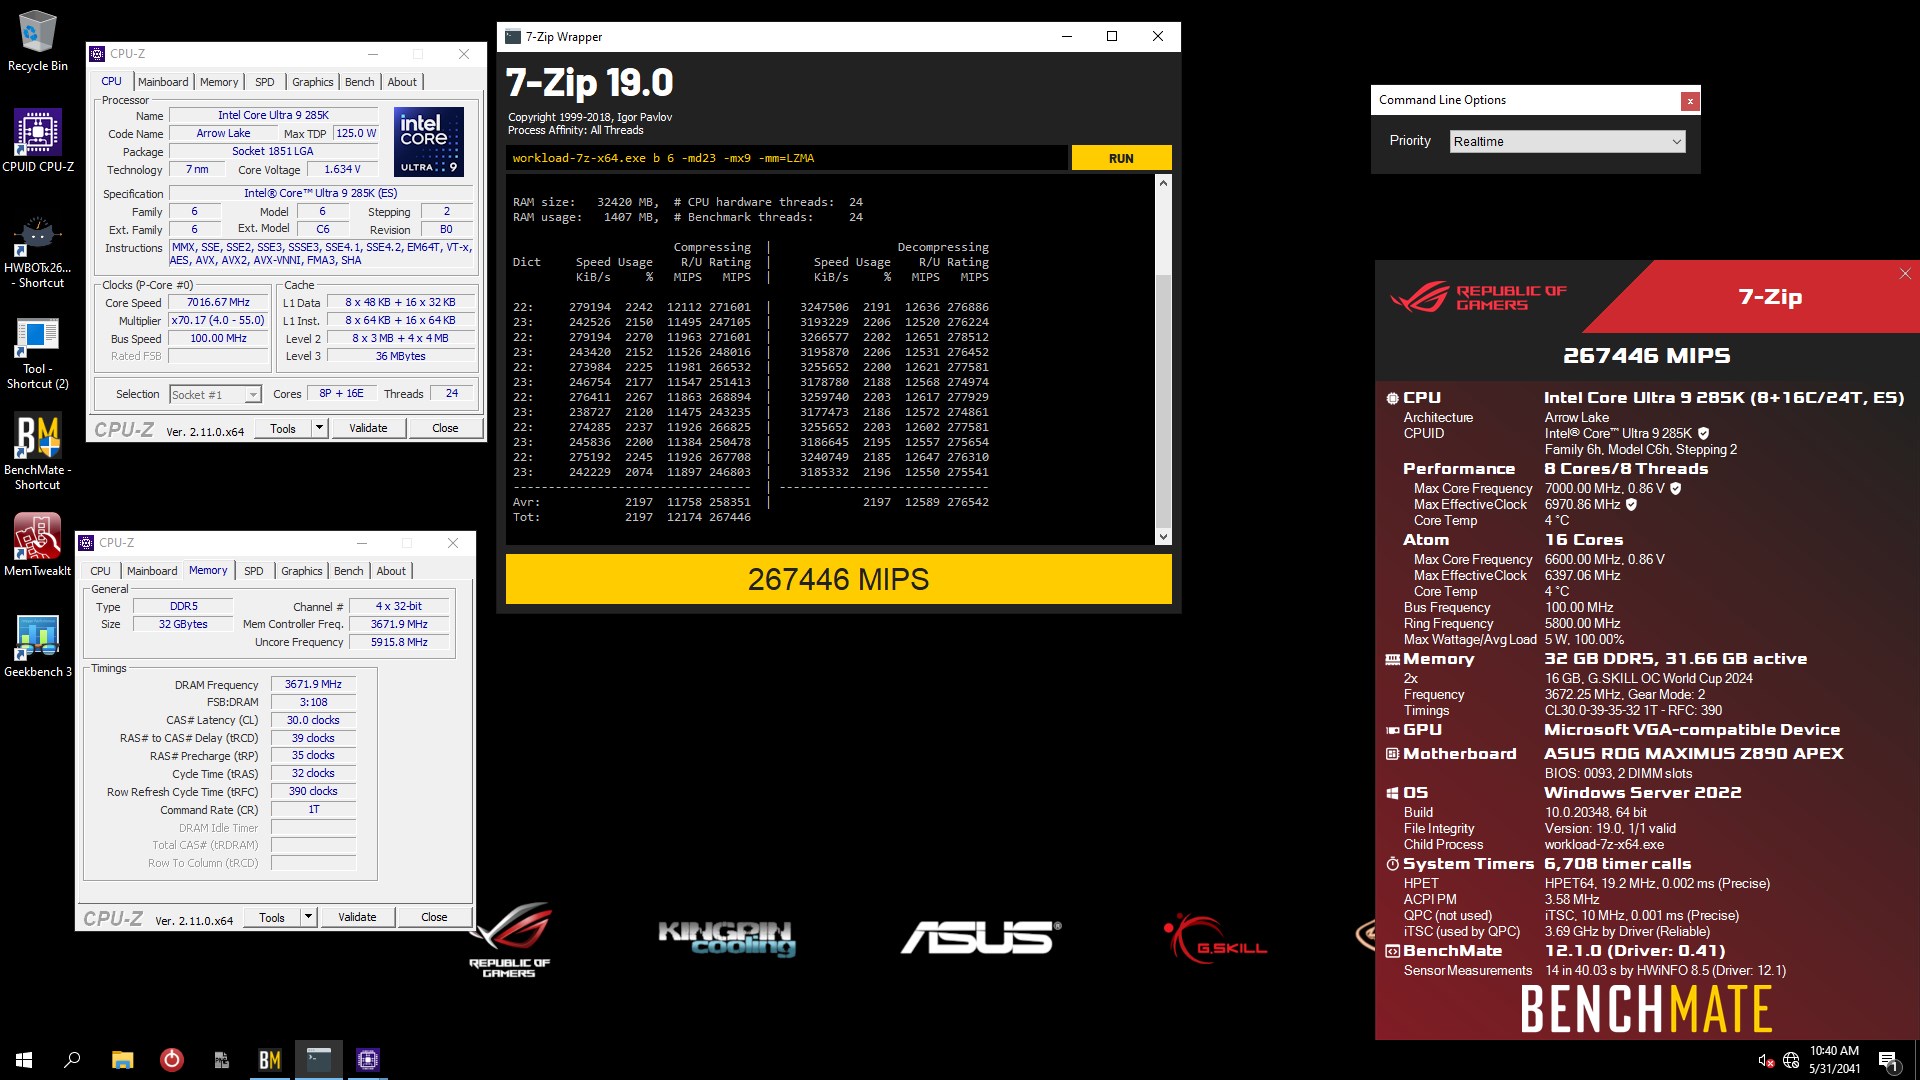Click Level 3 cache value 36 MBytes
Image resolution: width=1920 pixels, height=1080 pixels.
(400, 357)
